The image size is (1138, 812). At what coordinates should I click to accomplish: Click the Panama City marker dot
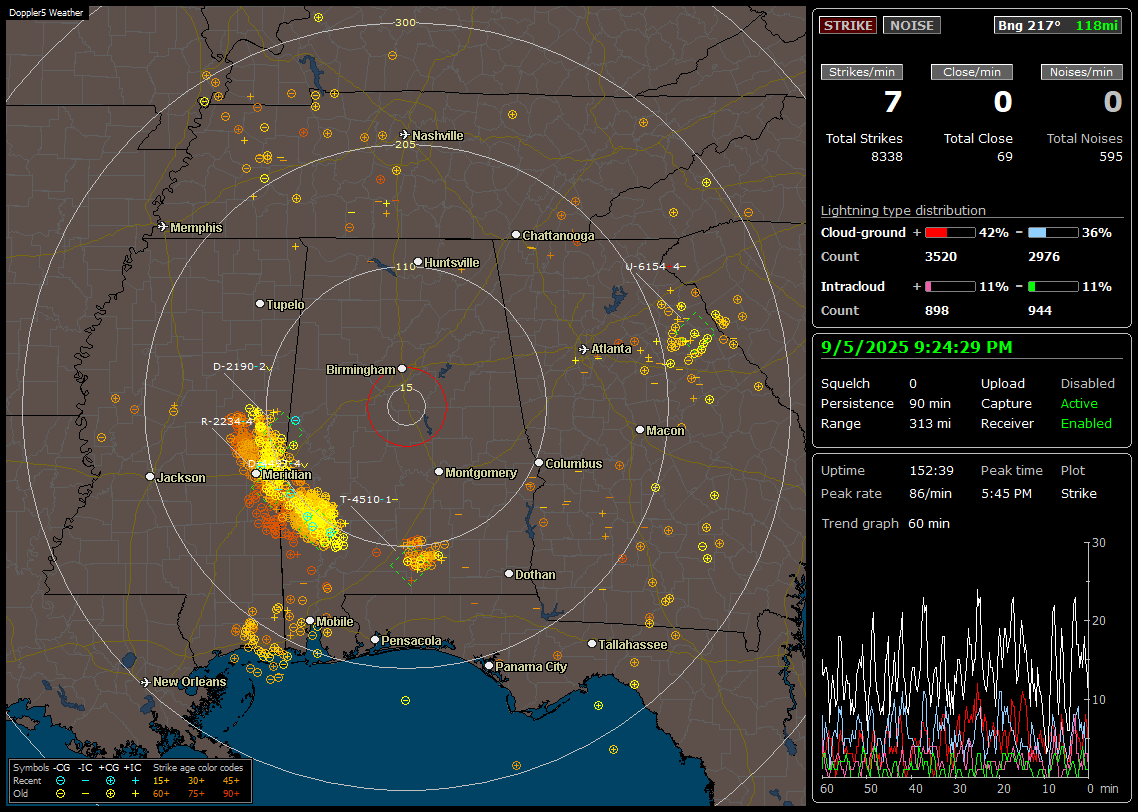[x=489, y=665]
